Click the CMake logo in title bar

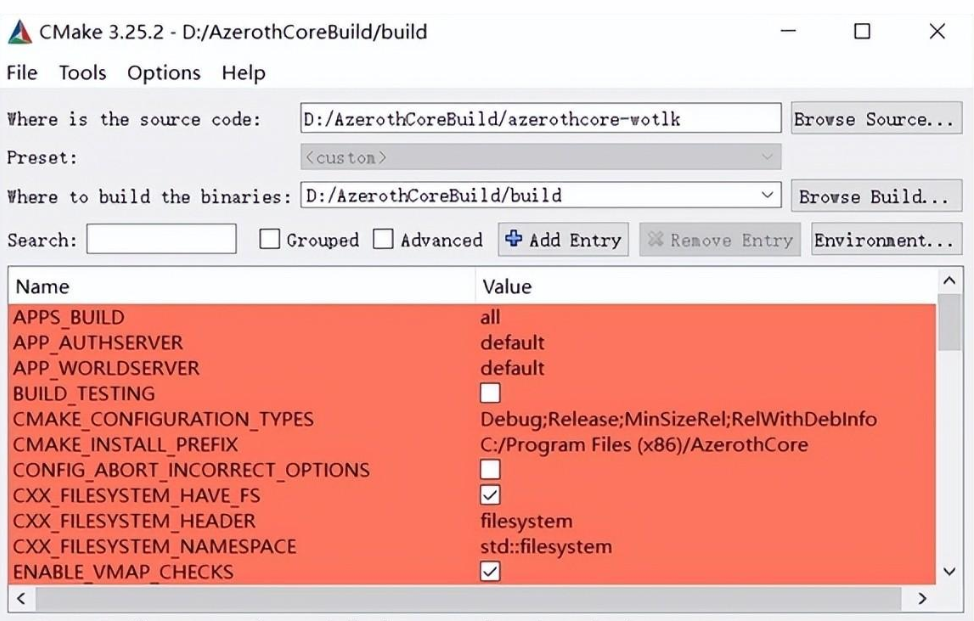pyautogui.click(x=19, y=32)
